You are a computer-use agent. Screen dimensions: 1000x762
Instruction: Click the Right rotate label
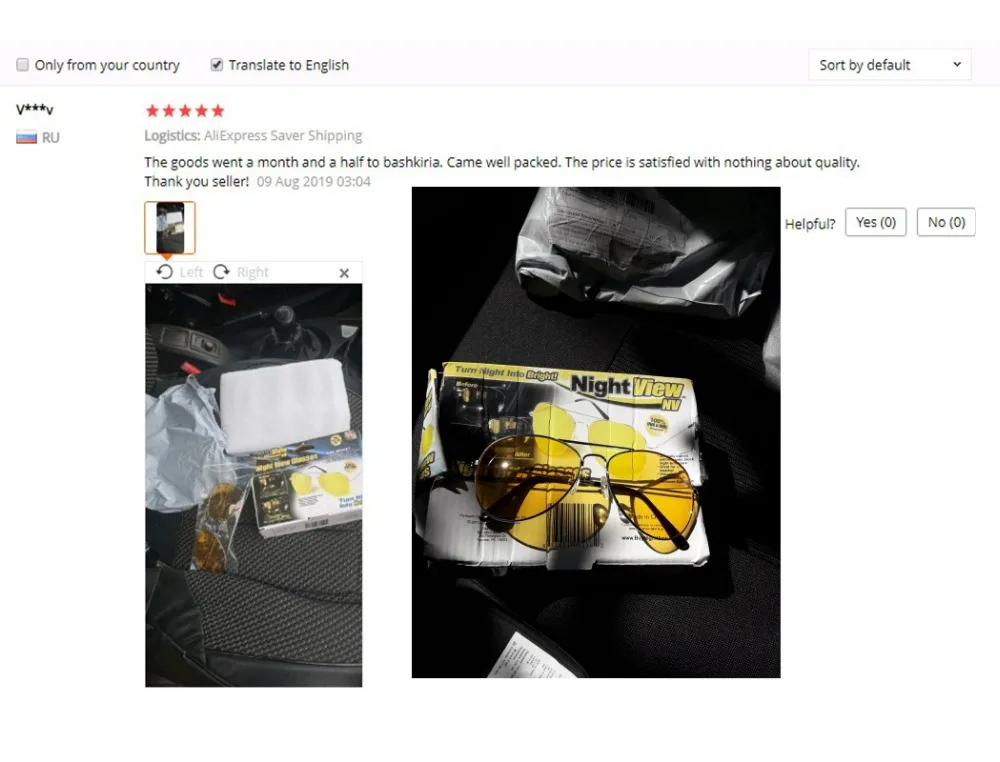click(253, 273)
